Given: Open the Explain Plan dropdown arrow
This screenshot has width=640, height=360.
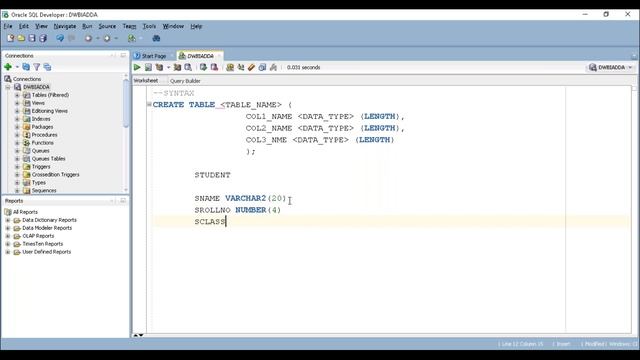Looking at the screenshot, I should point(168,67).
